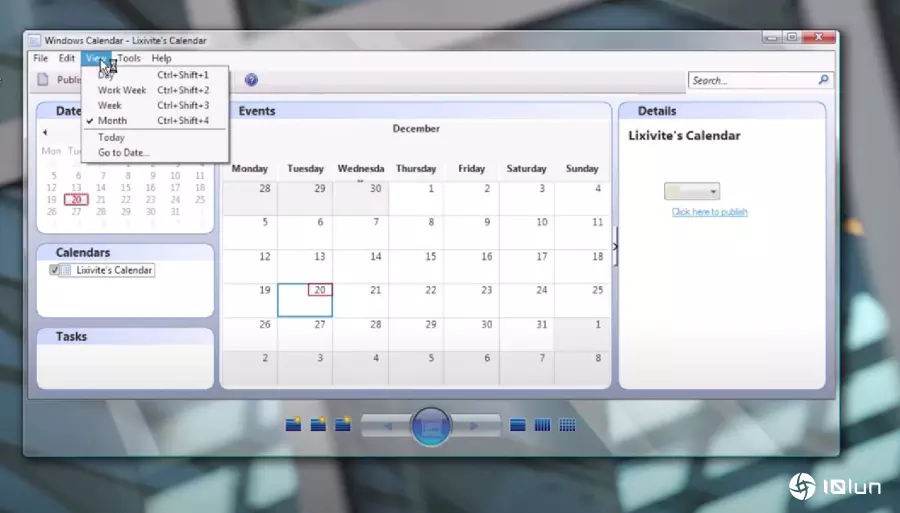Follow the Click here to publish link
900x513 pixels.
click(709, 212)
